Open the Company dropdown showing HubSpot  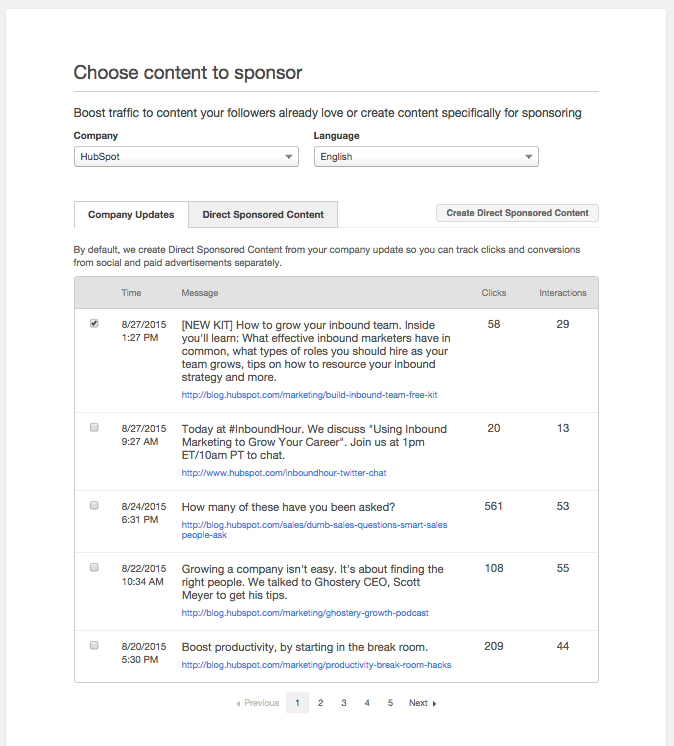[x=186, y=157]
